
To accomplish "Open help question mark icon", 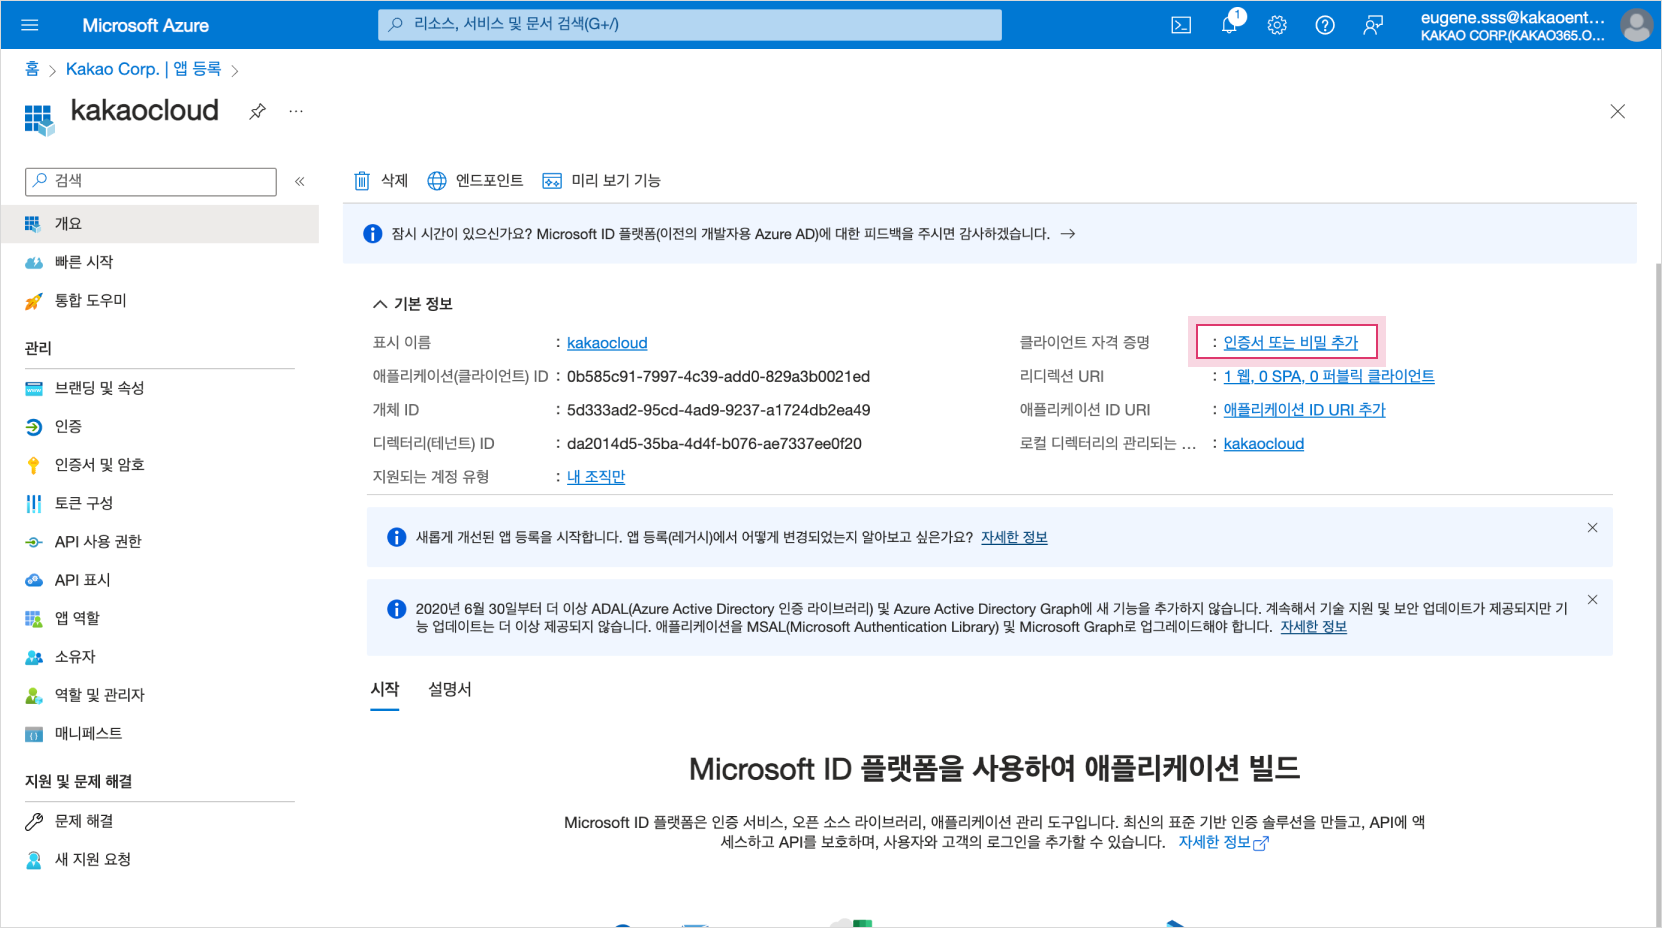I will (1325, 25).
